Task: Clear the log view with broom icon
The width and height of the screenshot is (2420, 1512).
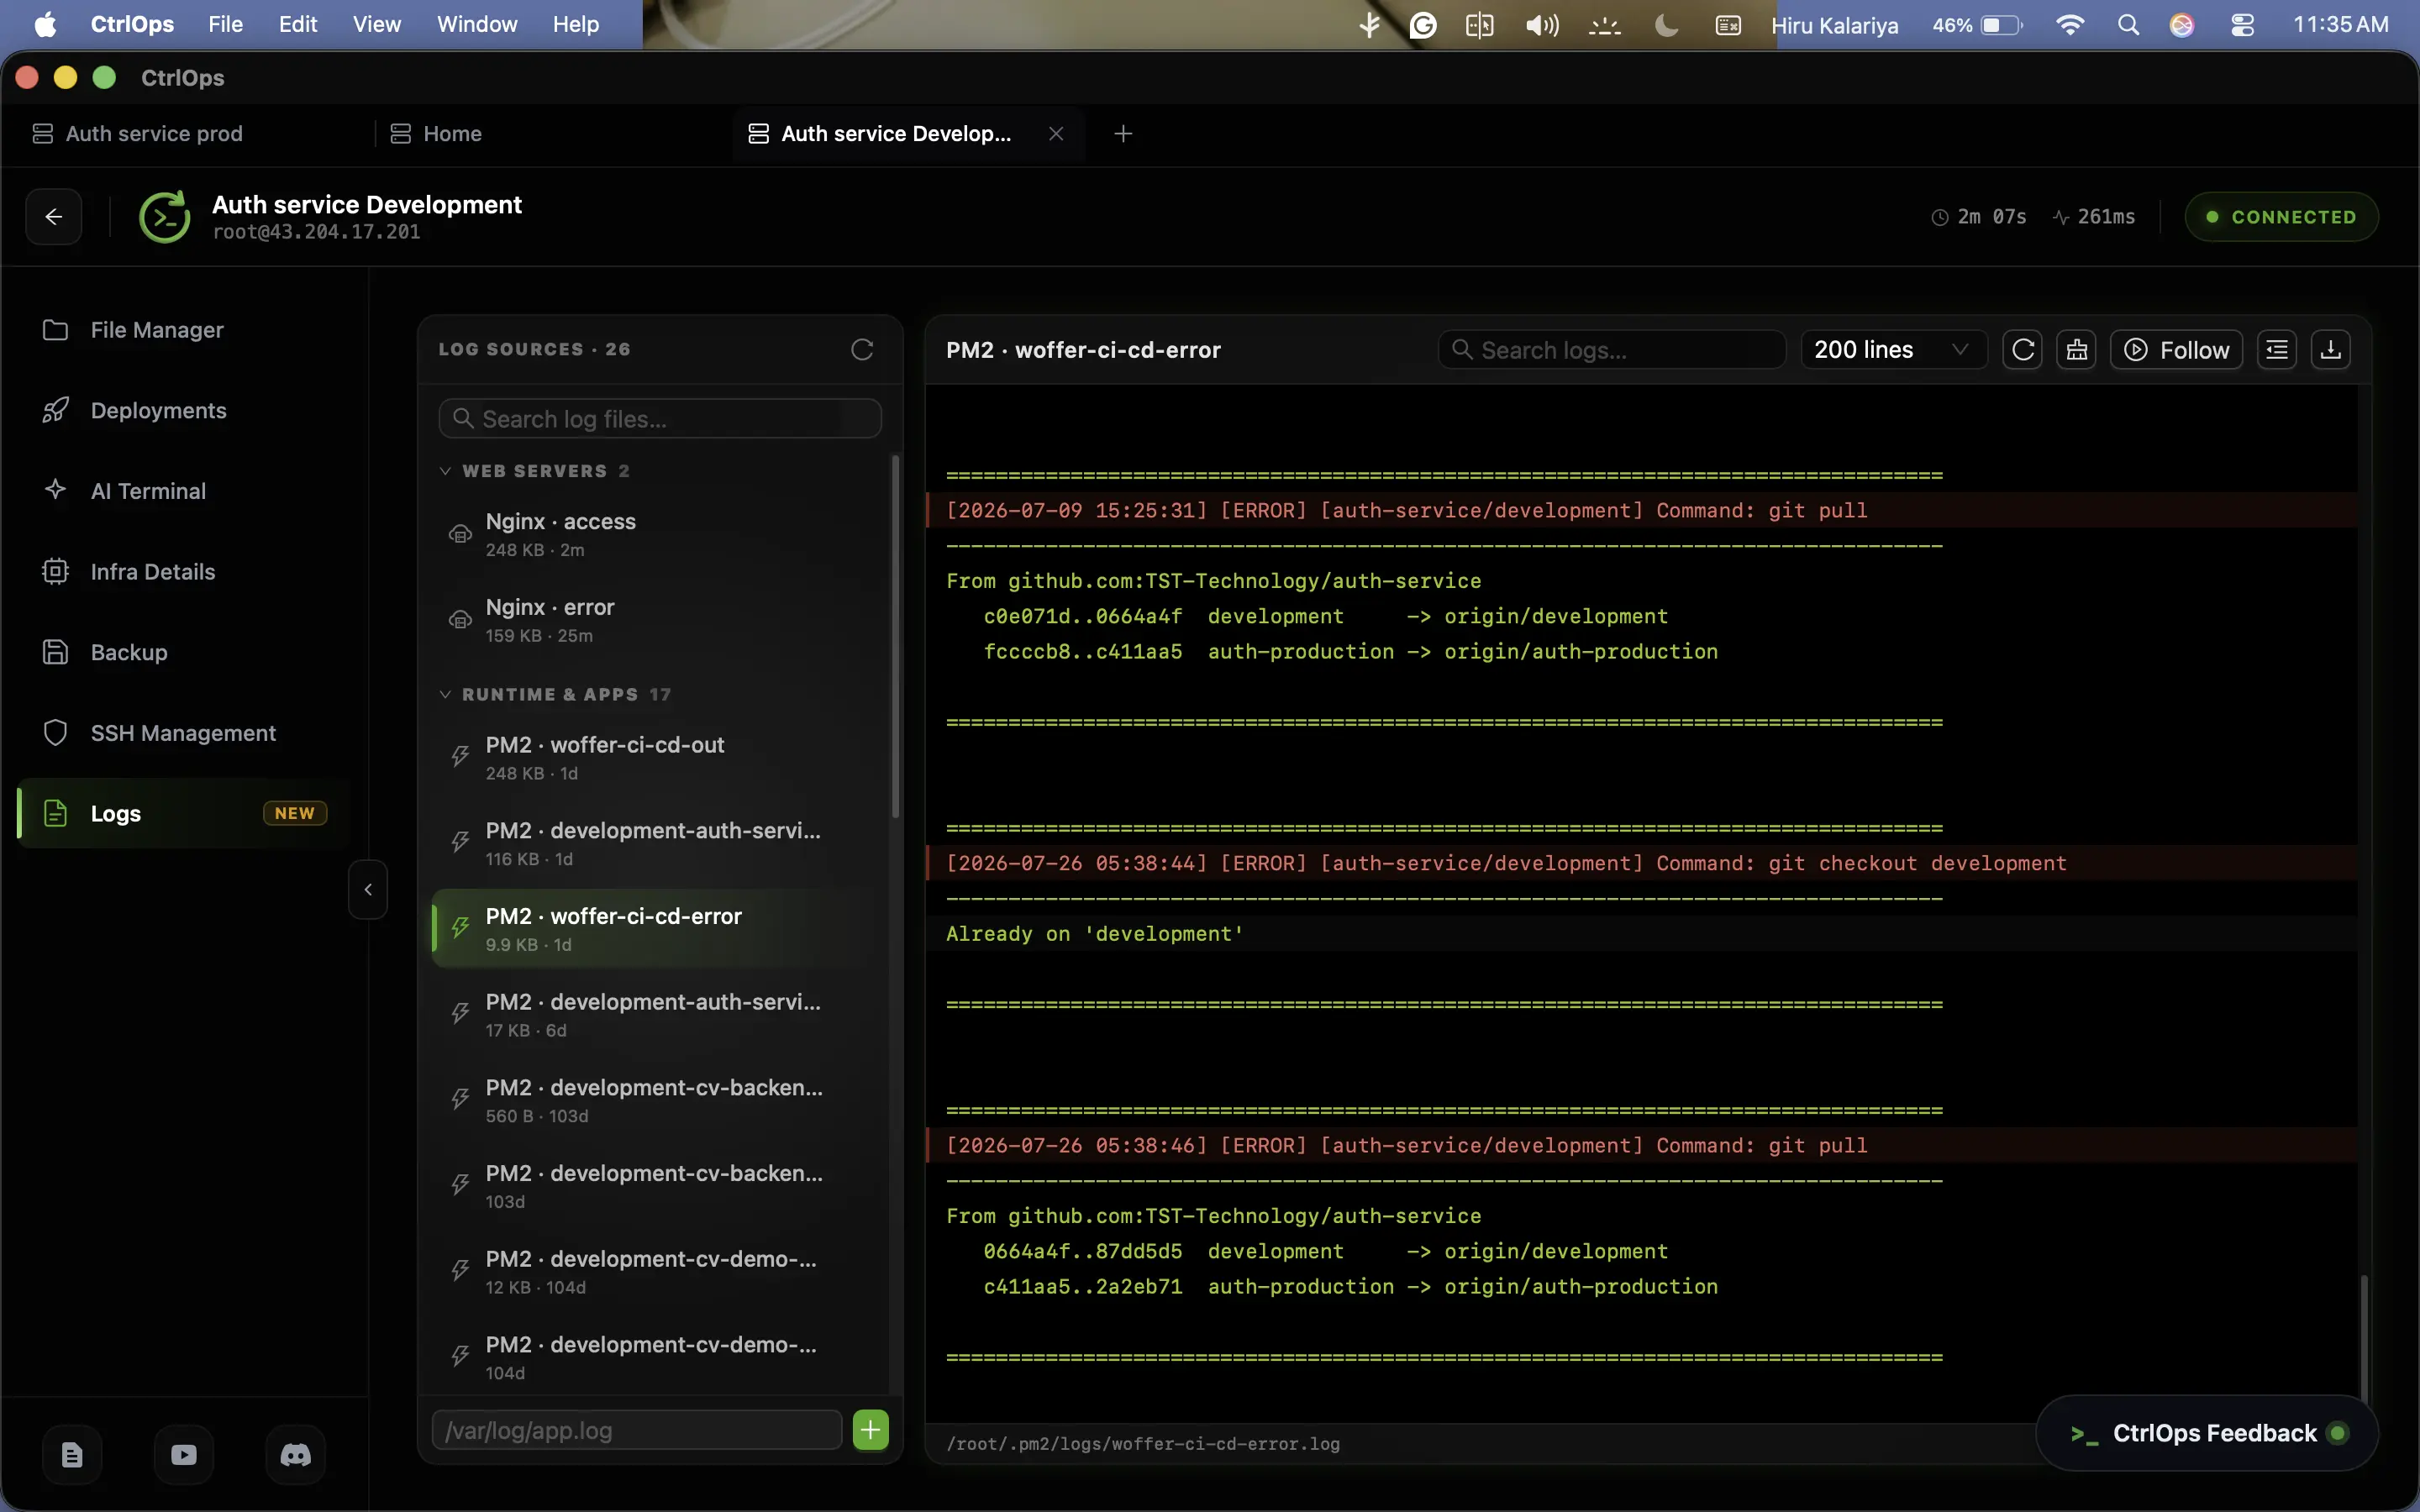Action: pos(2077,350)
